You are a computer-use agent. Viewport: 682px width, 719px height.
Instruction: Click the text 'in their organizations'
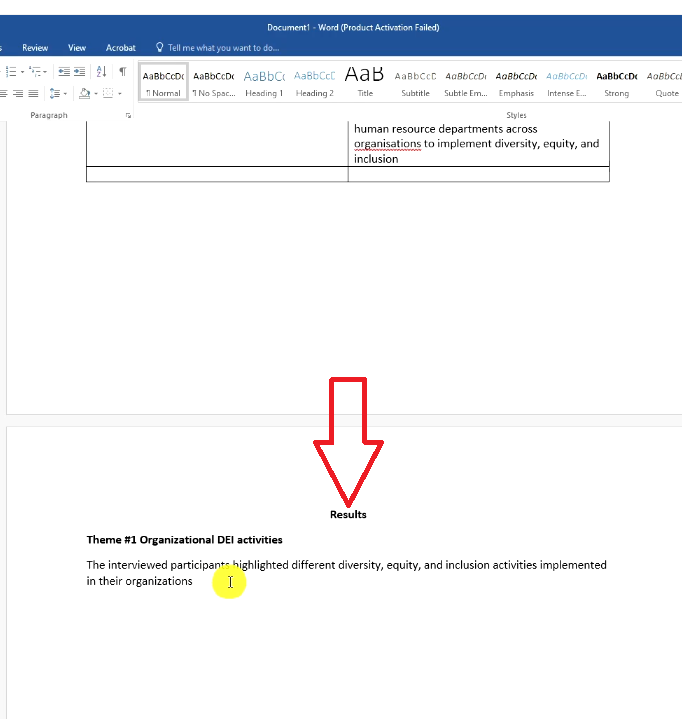coord(139,581)
